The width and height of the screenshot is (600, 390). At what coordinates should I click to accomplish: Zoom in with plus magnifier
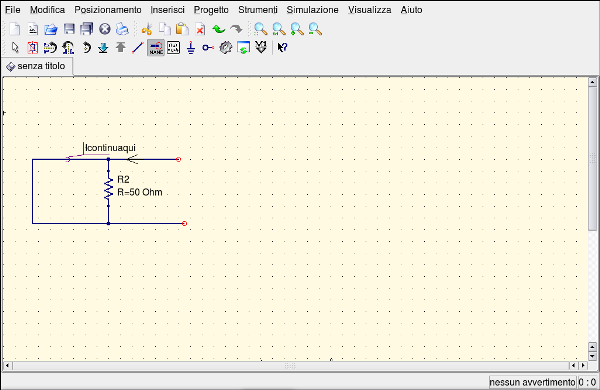(x=297, y=29)
